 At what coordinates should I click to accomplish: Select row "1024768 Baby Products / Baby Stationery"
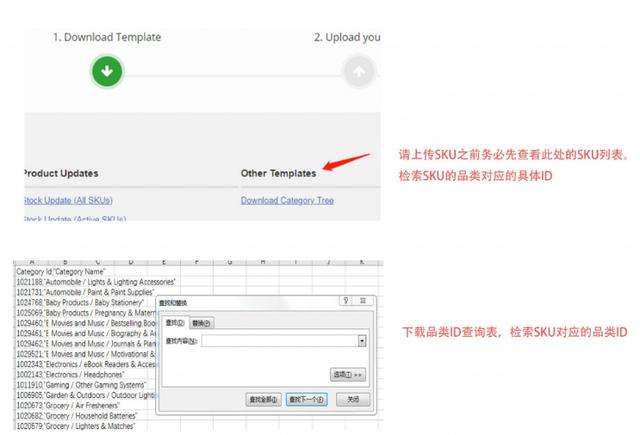80,302
